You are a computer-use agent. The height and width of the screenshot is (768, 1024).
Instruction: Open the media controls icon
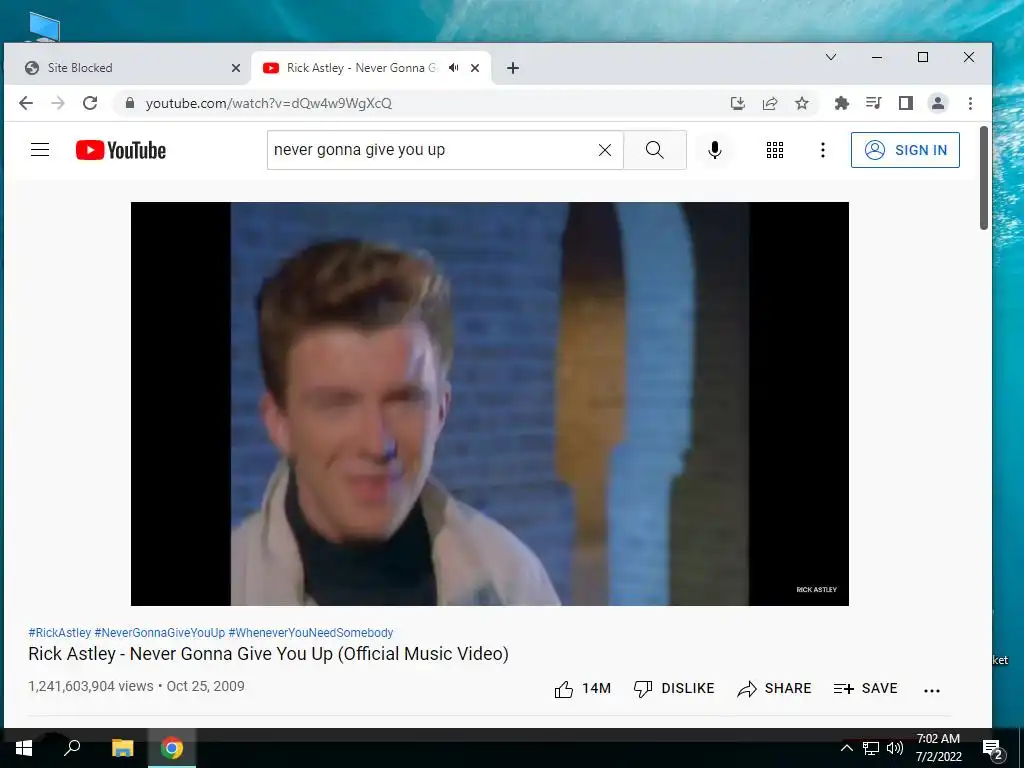coord(874,103)
